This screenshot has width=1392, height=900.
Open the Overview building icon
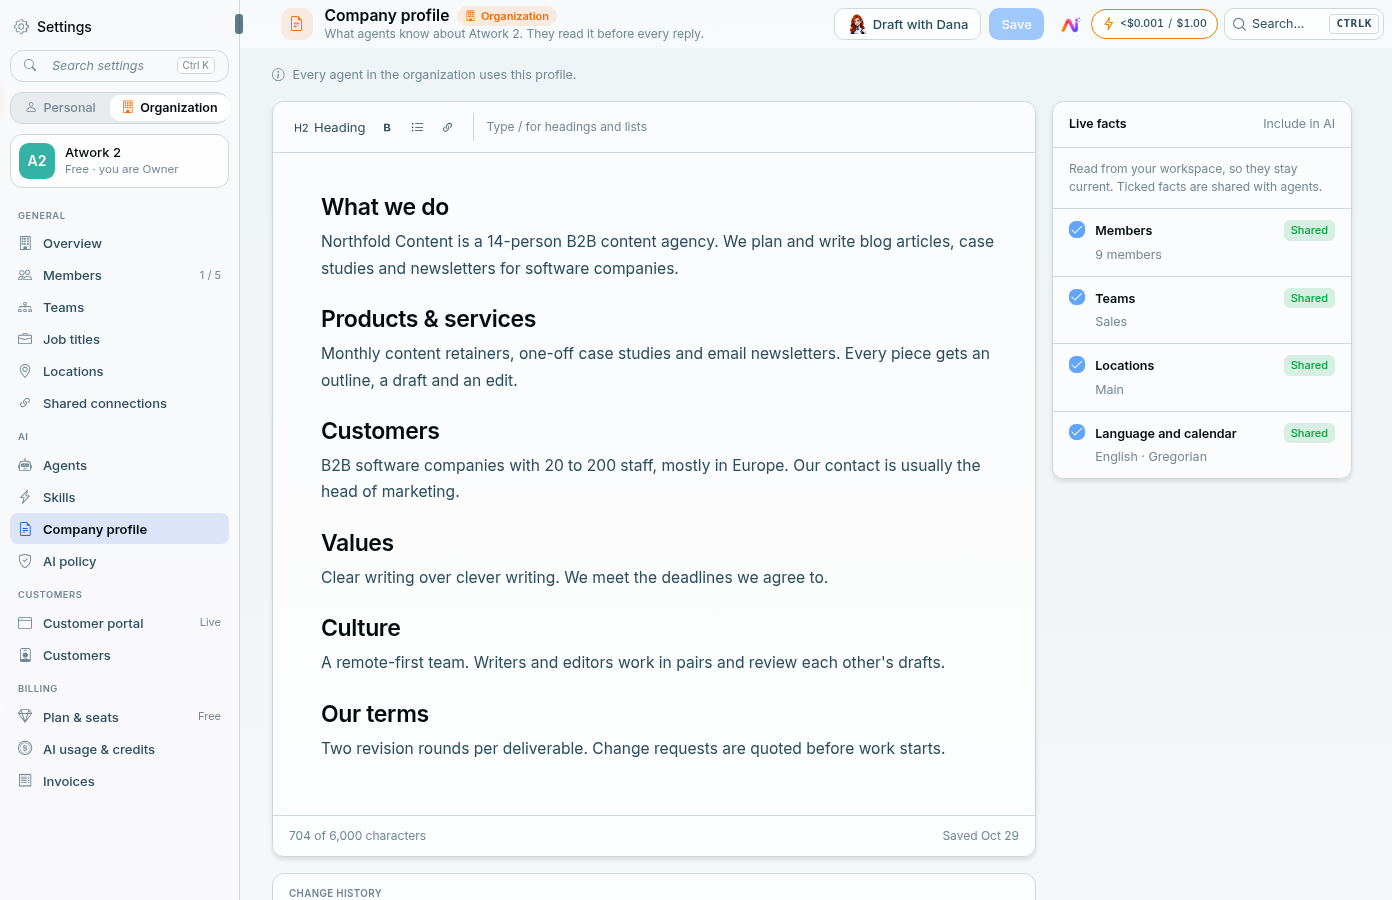pyautogui.click(x=25, y=243)
